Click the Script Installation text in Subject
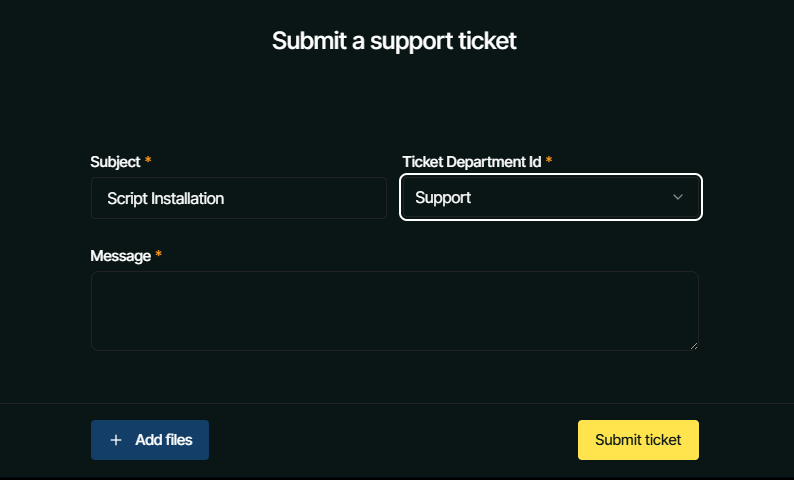The image size is (794, 480). 165,198
